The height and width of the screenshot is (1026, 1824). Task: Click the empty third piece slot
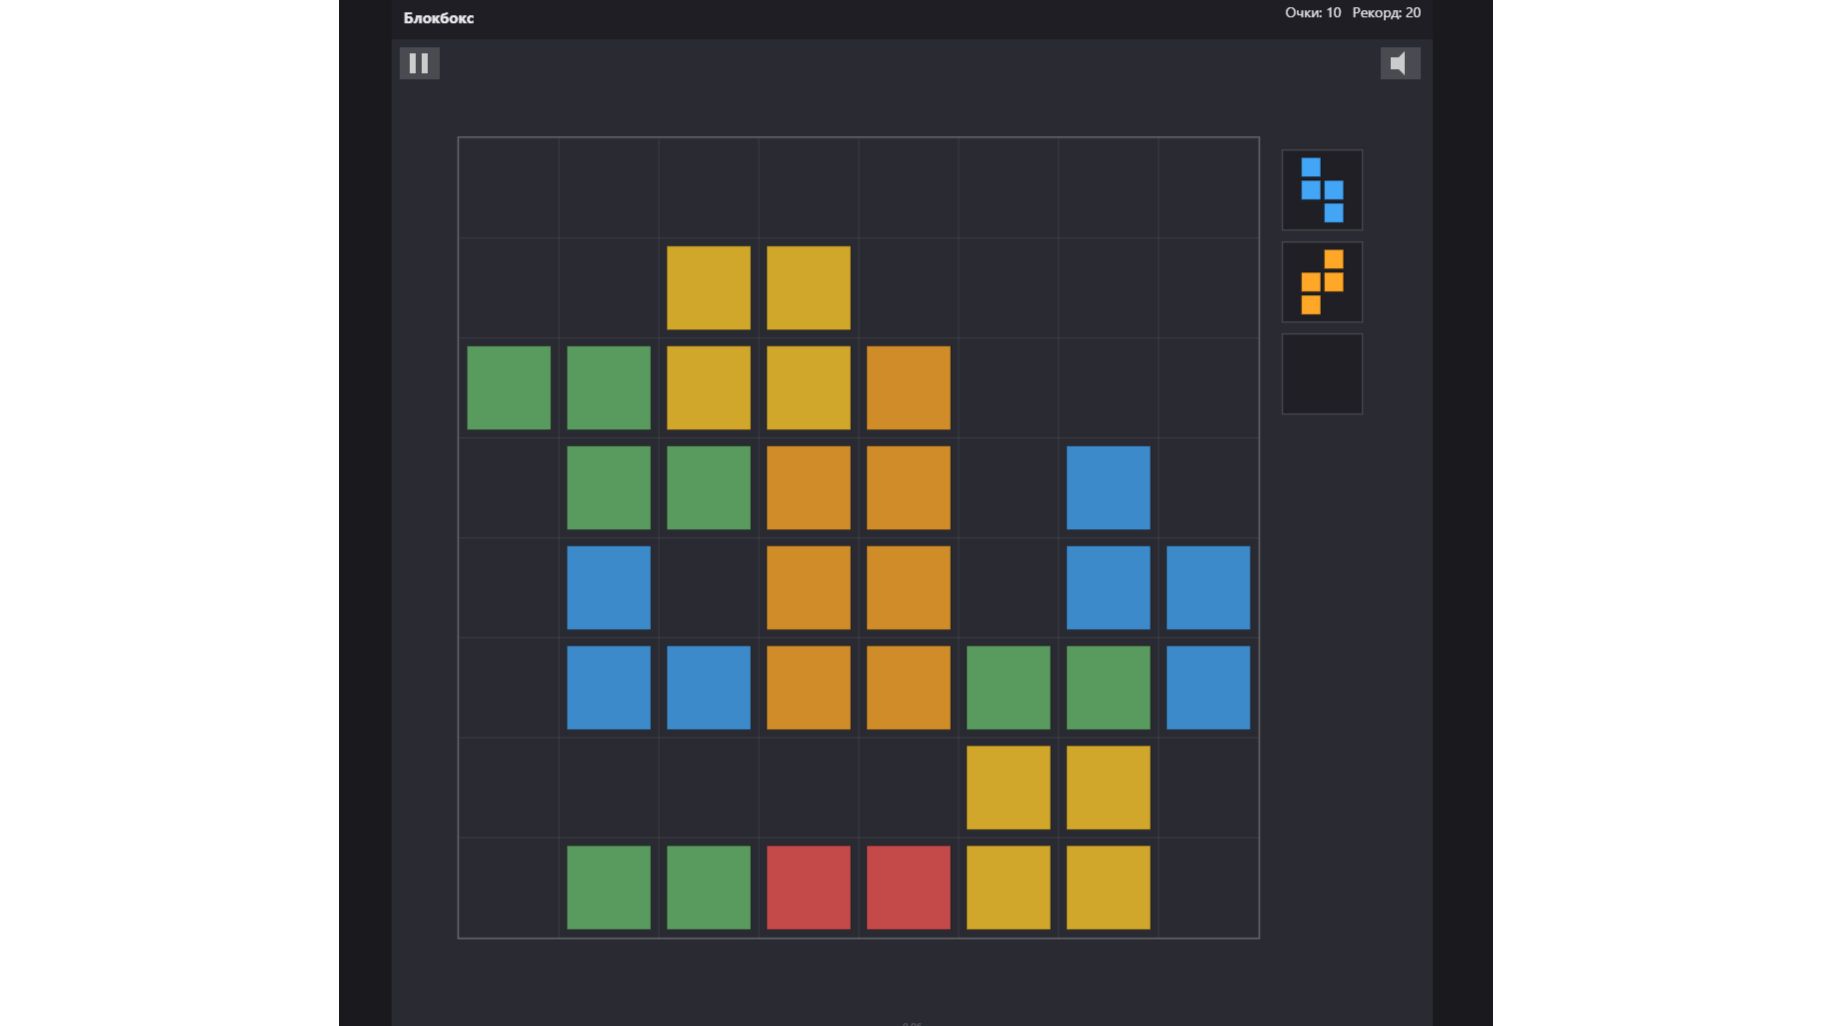(1322, 374)
